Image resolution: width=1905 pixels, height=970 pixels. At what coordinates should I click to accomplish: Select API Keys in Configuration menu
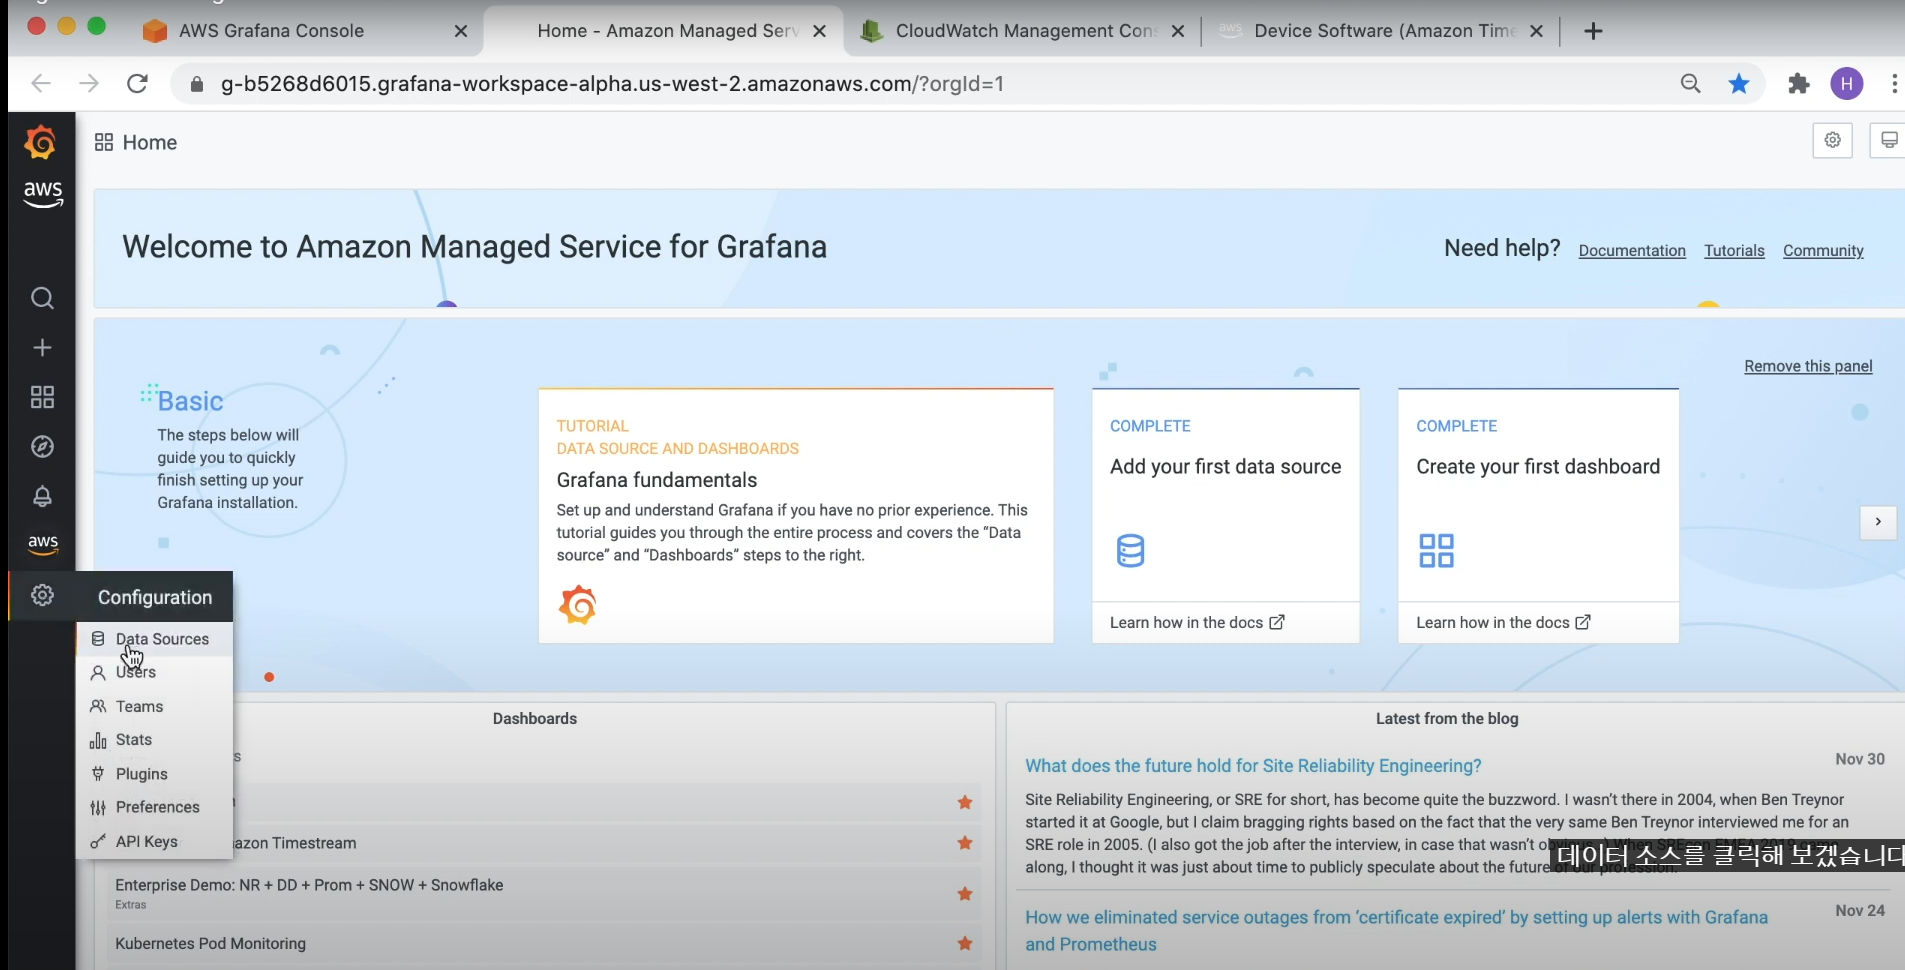click(x=155, y=842)
